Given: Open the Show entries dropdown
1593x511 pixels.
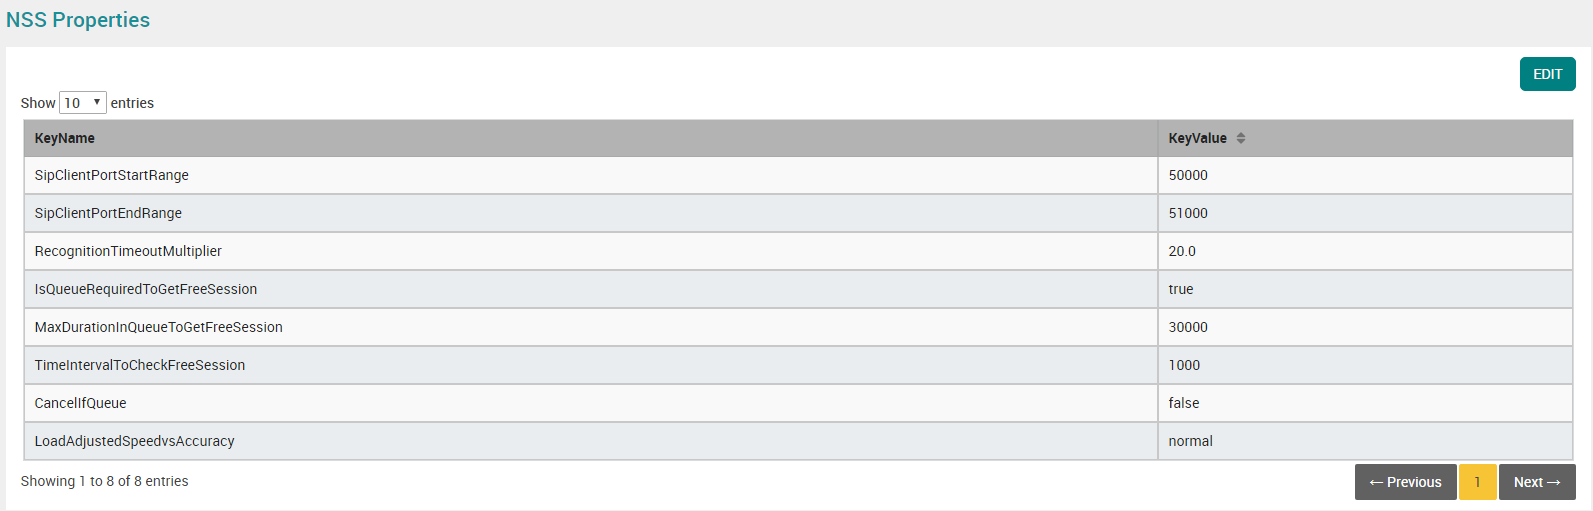Looking at the screenshot, I should click(x=83, y=103).
